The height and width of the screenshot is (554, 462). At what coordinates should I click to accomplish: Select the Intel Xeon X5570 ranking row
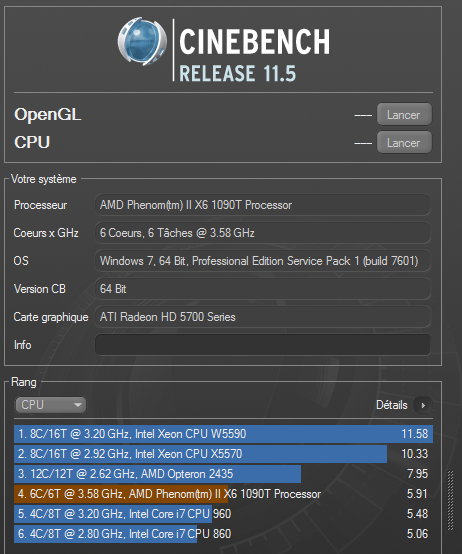click(x=223, y=454)
